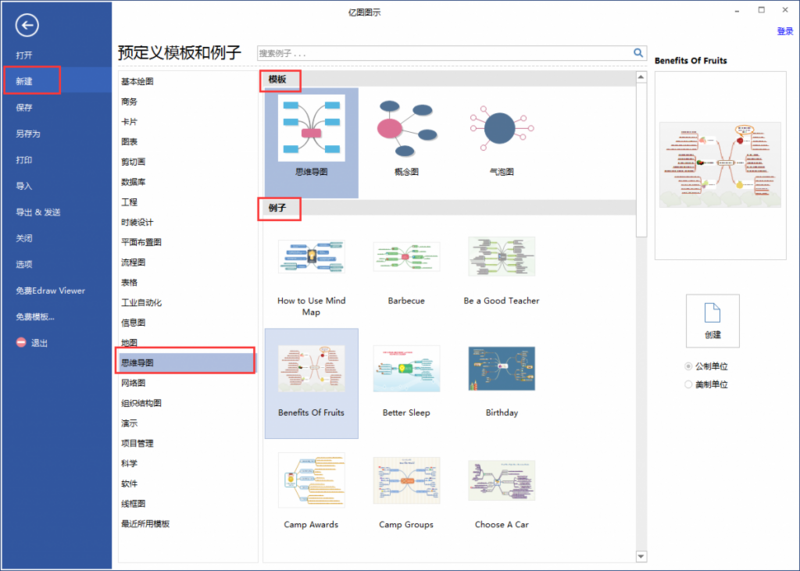The height and width of the screenshot is (571, 800).
Task: Select the 商务 category
Action: click(129, 102)
